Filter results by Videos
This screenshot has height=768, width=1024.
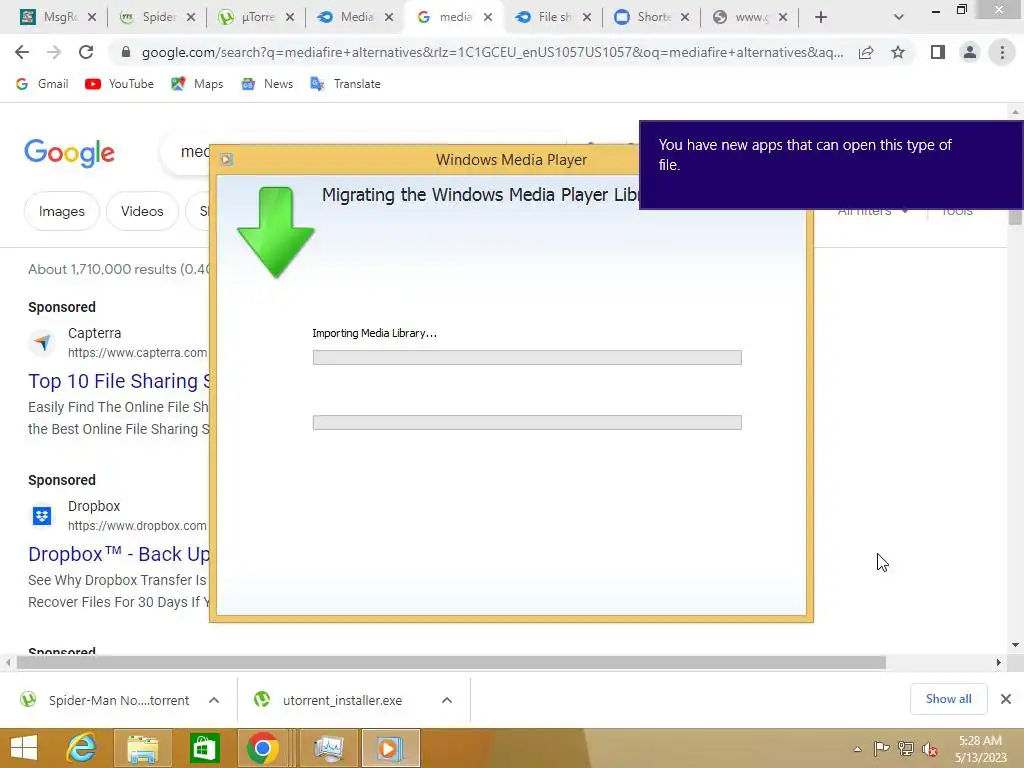[x=142, y=211]
